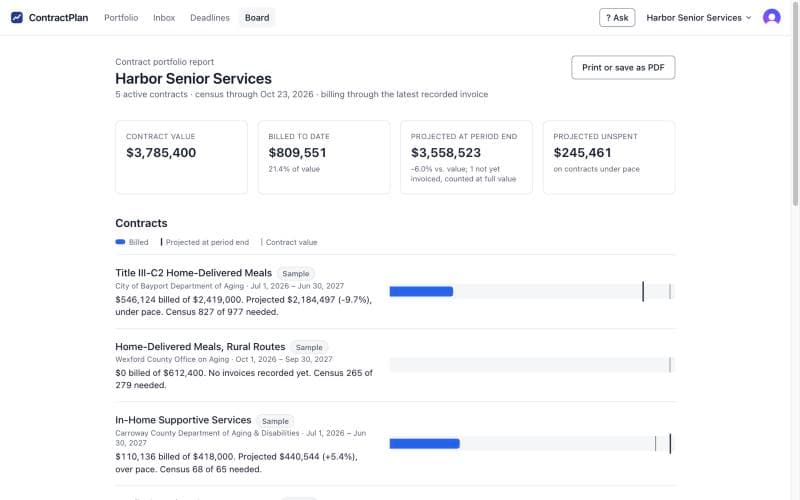Open Title III-C2 Home-Delivered Meals contract
The width and height of the screenshot is (800, 500).
coord(193,273)
